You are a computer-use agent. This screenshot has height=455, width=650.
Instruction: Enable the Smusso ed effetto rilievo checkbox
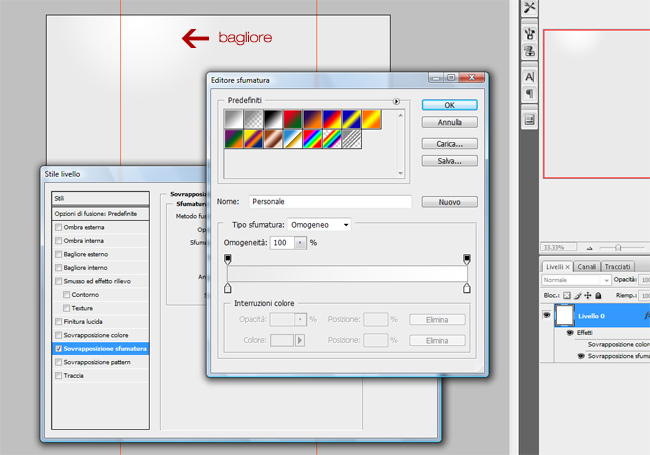point(58,281)
